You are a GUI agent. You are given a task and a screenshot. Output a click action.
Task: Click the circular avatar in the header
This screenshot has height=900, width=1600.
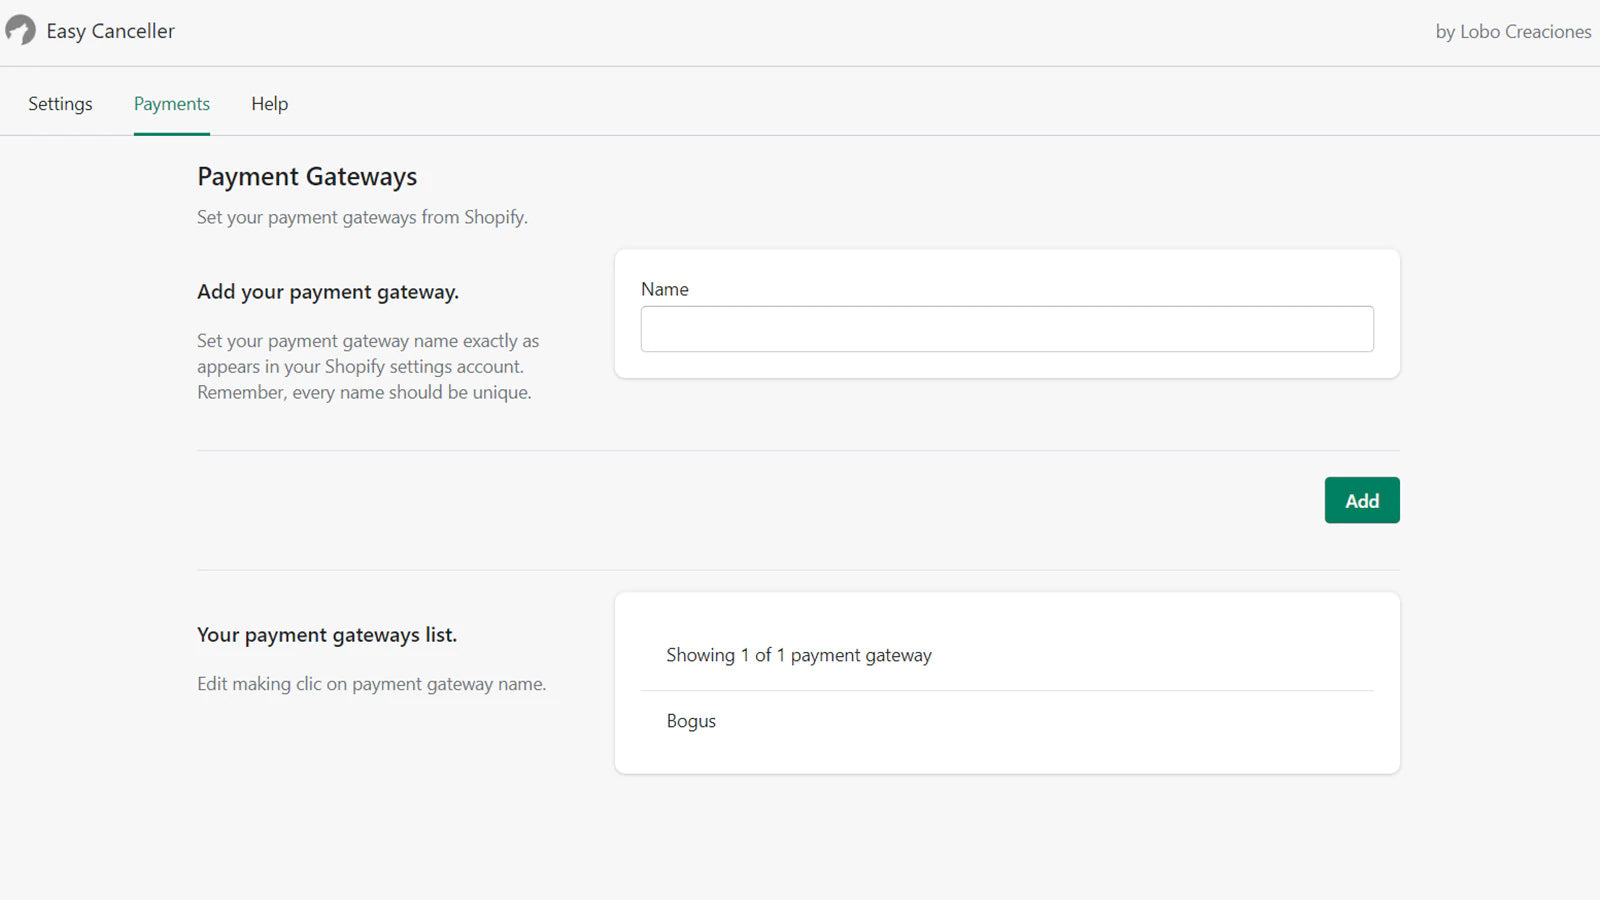(21, 30)
